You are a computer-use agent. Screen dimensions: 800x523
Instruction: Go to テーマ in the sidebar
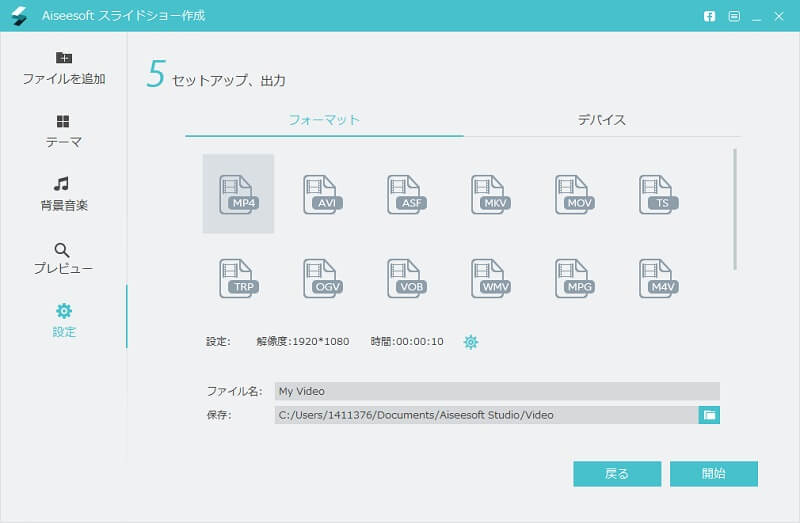[x=63, y=131]
